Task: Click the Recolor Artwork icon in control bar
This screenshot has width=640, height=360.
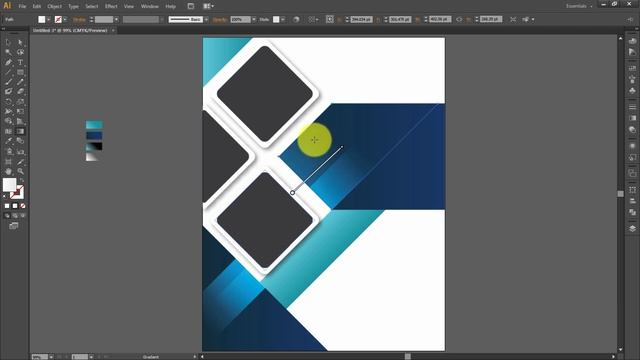Action: (296, 19)
